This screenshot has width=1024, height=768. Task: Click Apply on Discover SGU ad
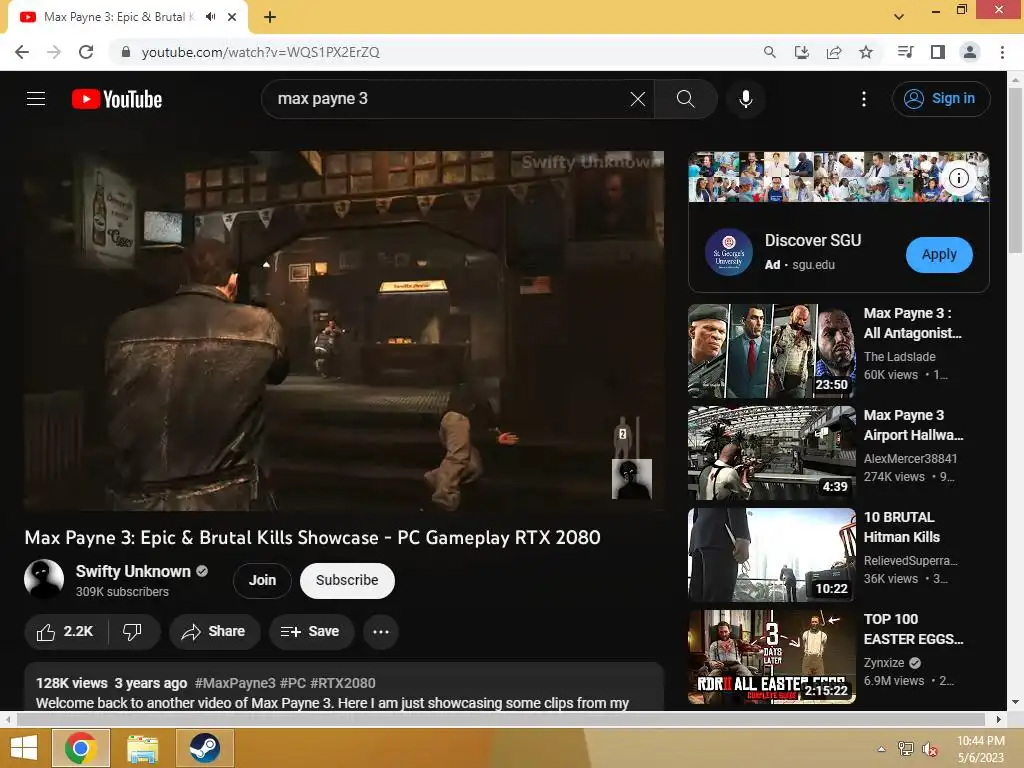(x=938, y=255)
